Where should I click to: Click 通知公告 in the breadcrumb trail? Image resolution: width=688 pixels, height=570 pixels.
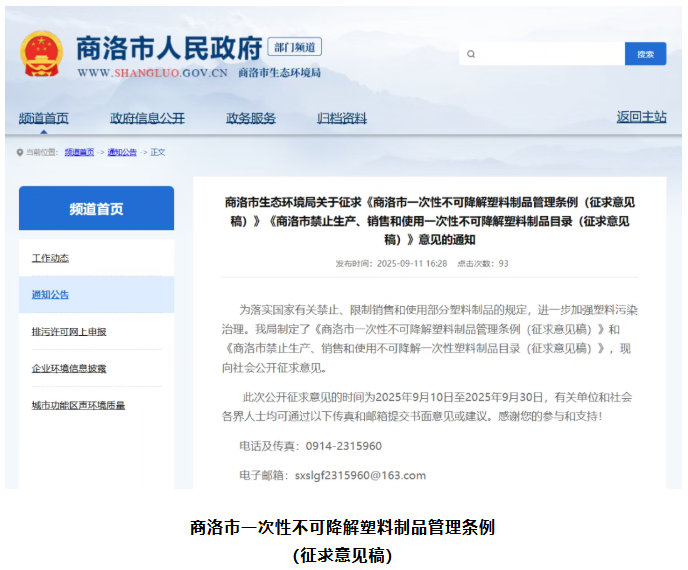[x=122, y=152]
